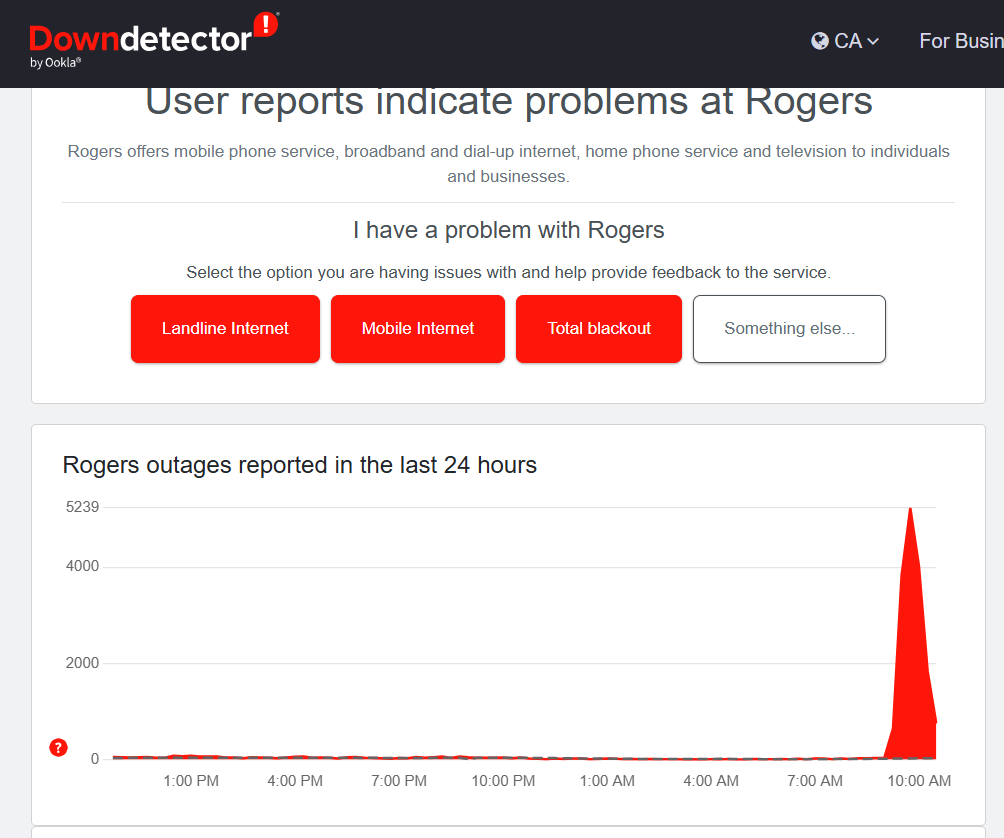Open the Downdetector logo home link
This screenshot has height=838, width=1004.
pyautogui.click(x=154, y=40)
